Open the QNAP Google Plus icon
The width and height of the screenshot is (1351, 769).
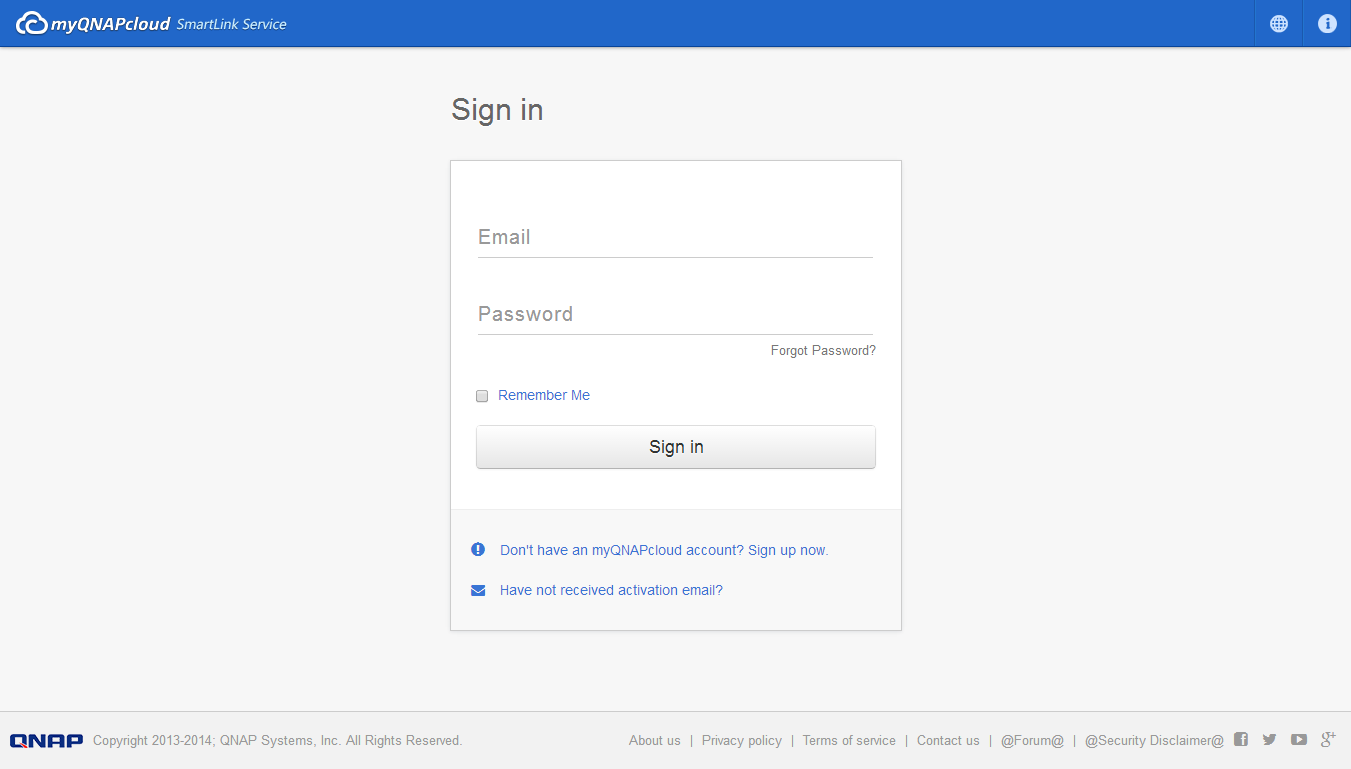tap(1328, 739)
